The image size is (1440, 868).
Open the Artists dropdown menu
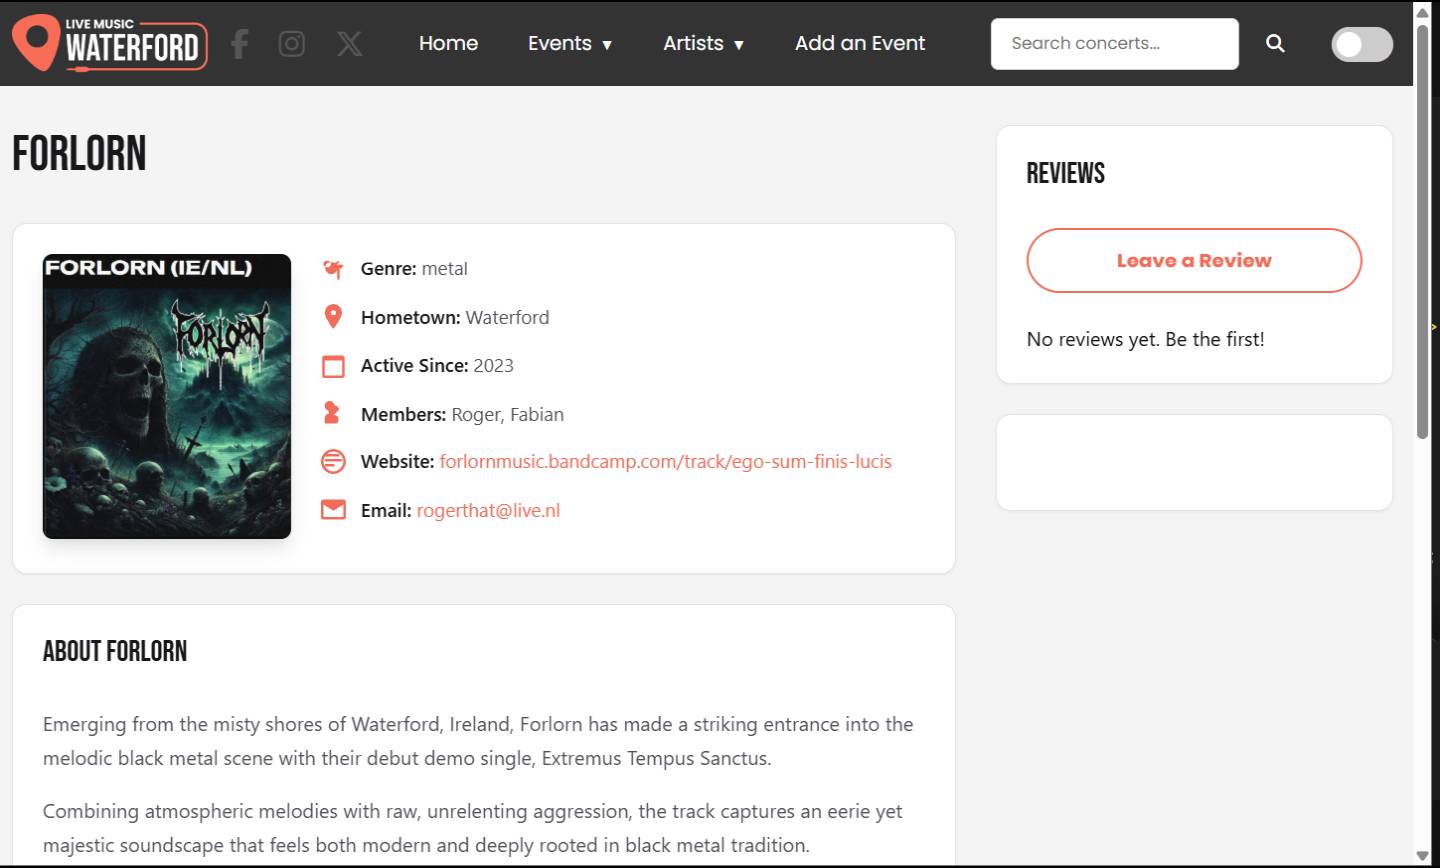[x=704, y=43]
